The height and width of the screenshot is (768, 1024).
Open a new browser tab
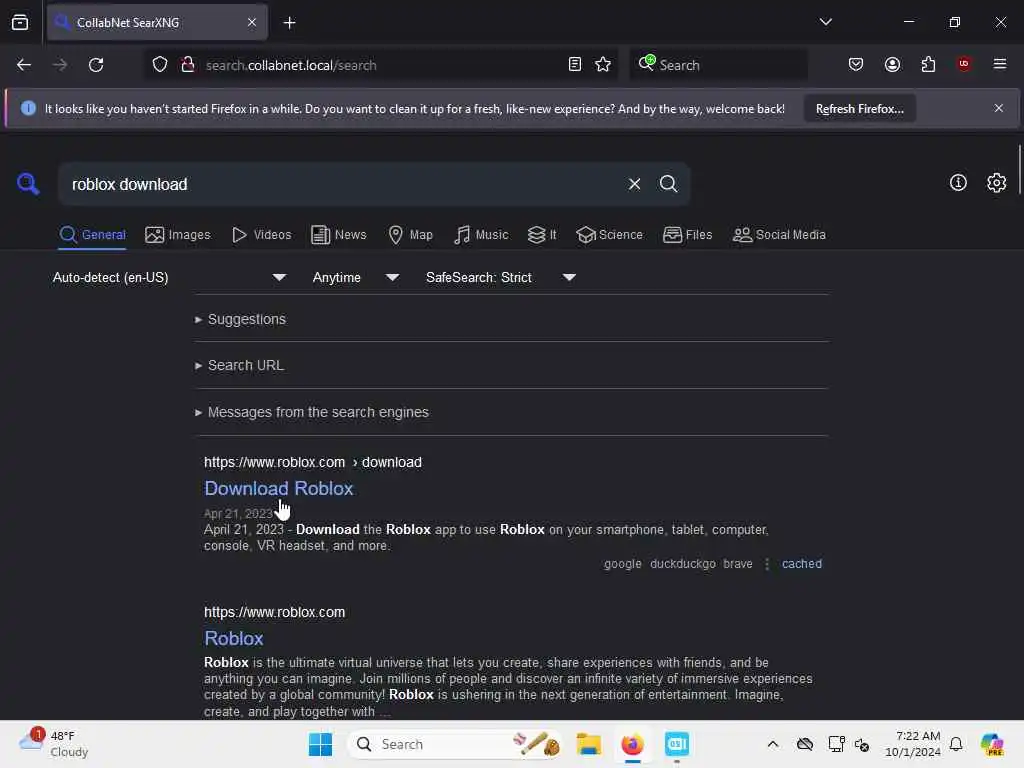pos(289,23)
